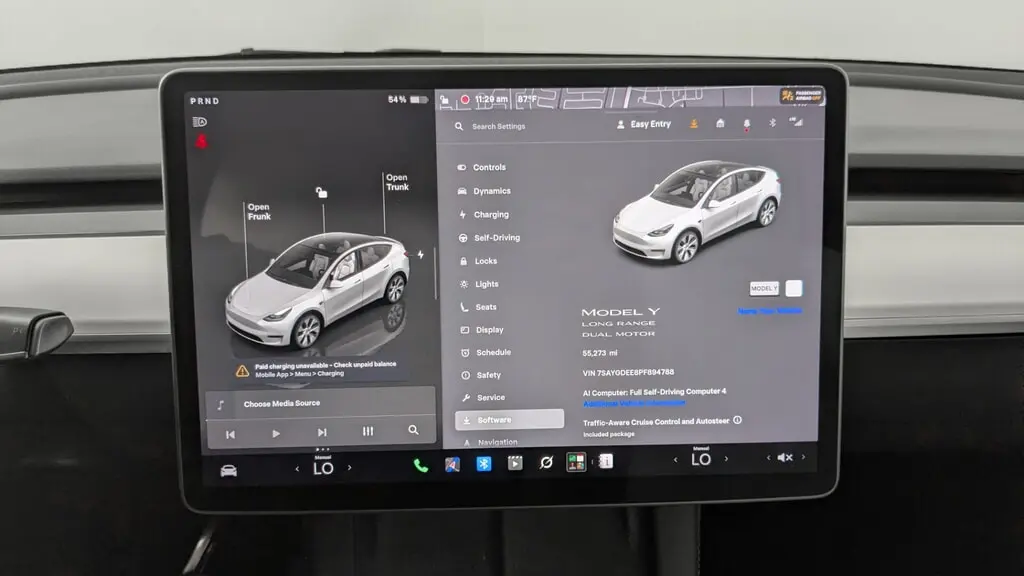Open the Dynamics settings menu
This screenshot has width=1024, height=576.
click(485, 191)
